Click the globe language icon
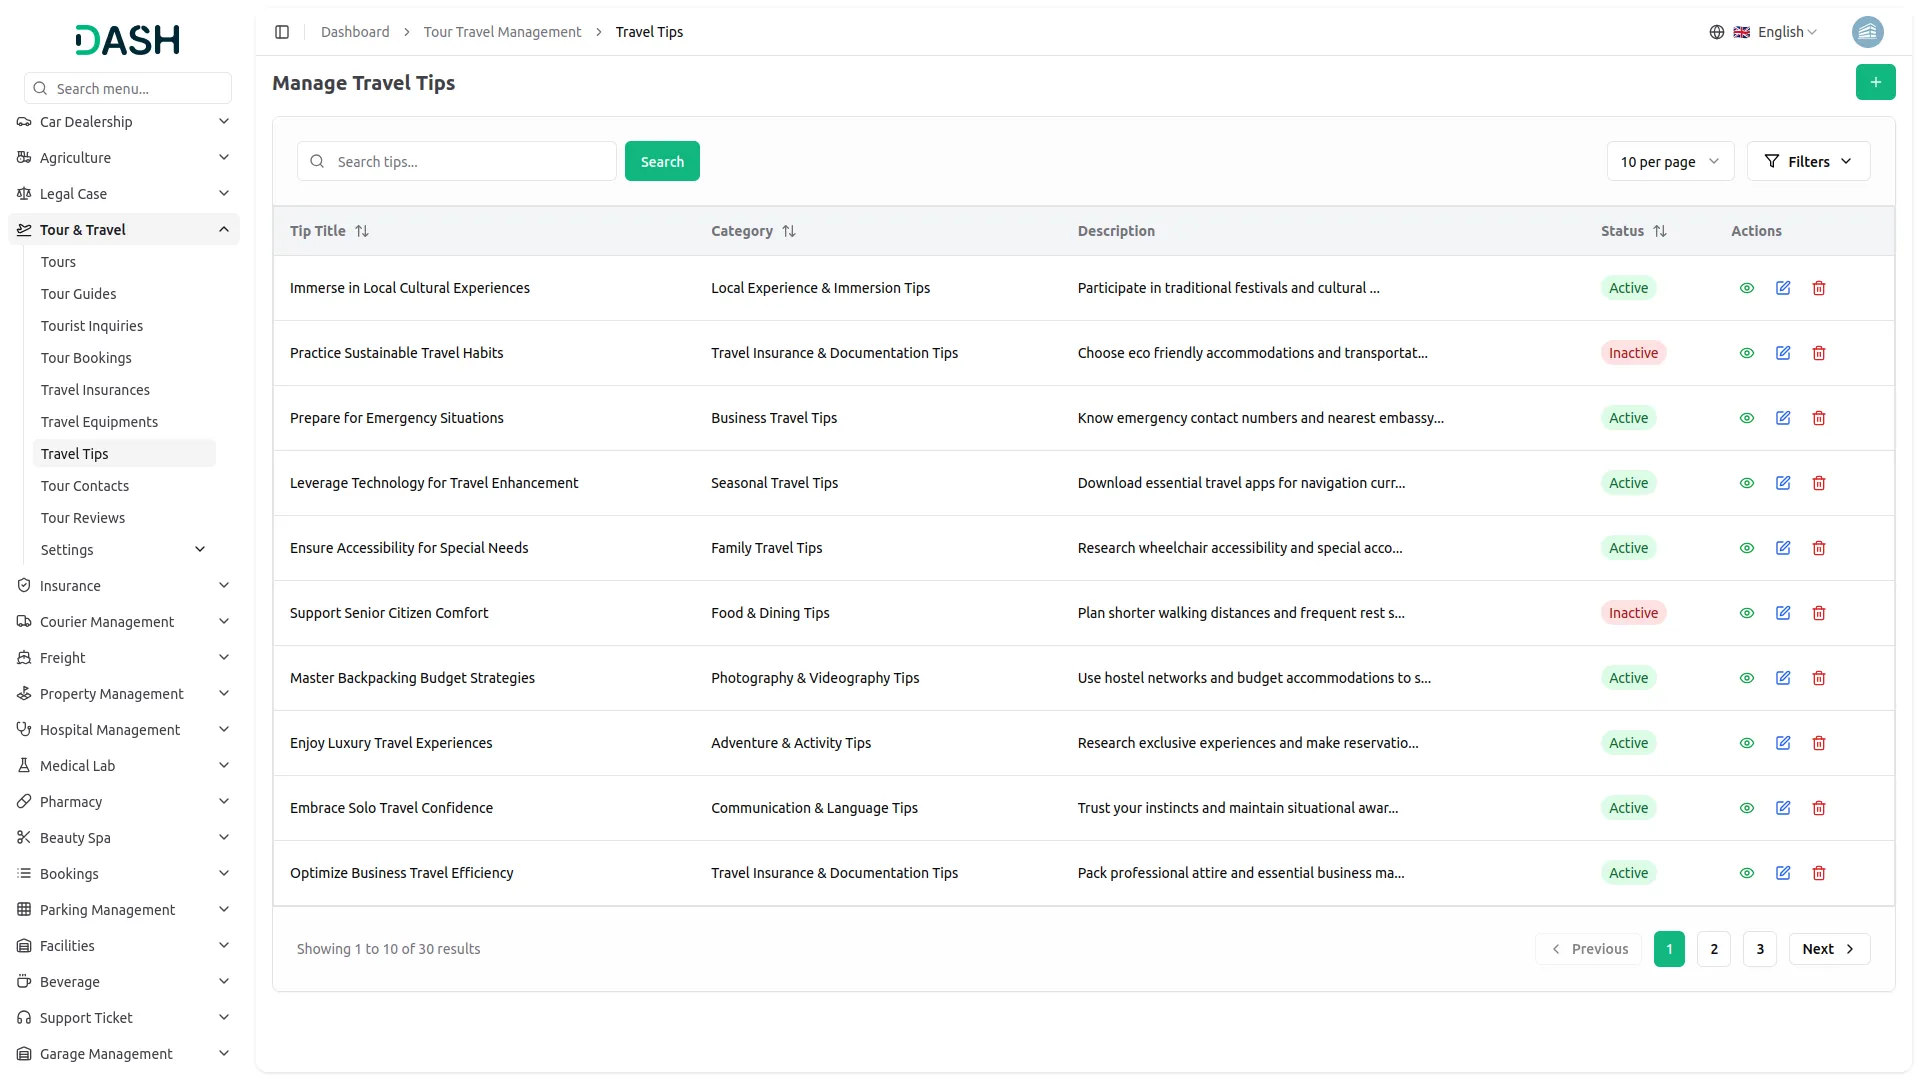 pyautogui.click(x=1716, y=32)
